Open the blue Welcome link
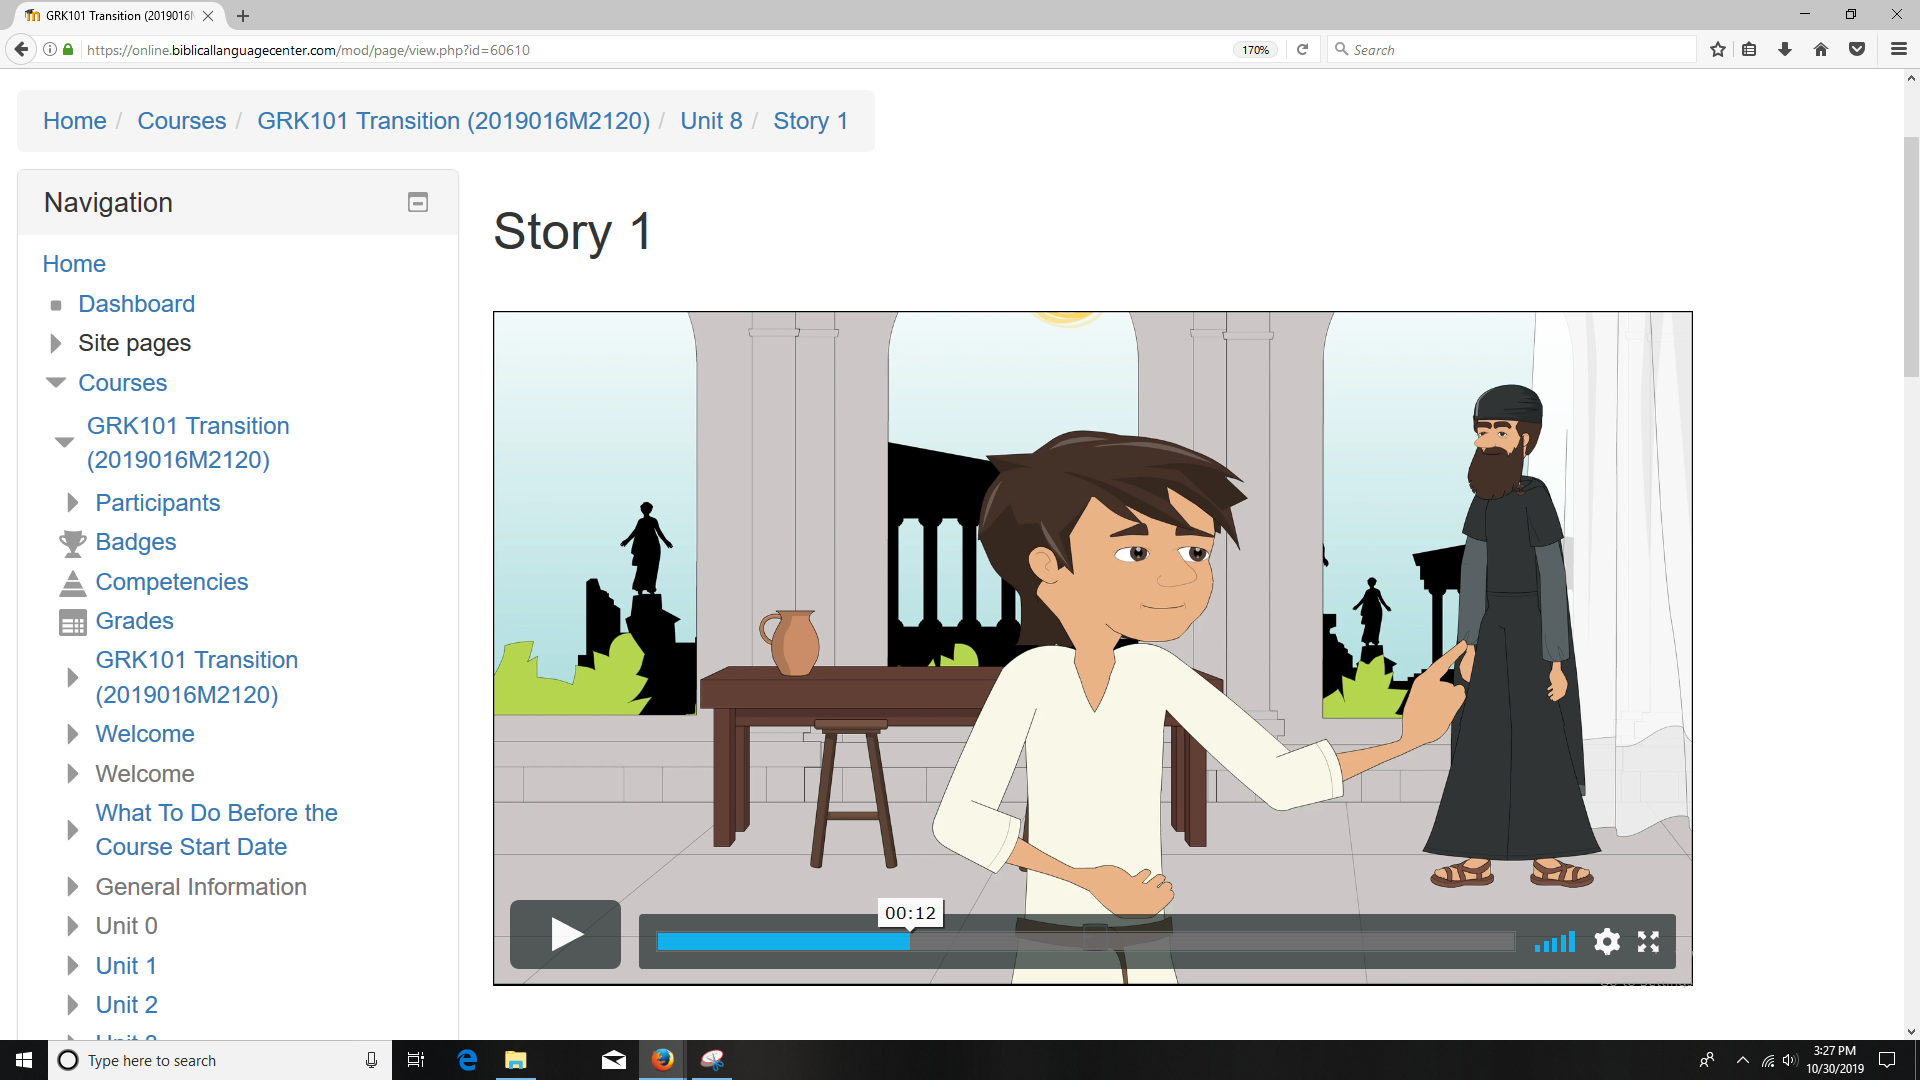 145,734
